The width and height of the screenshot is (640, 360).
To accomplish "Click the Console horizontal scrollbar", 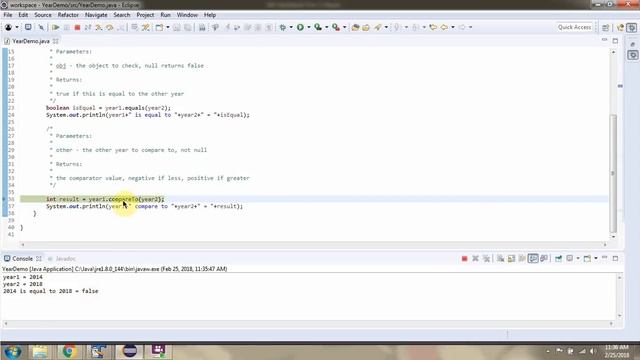I will (x=309, y=324).
